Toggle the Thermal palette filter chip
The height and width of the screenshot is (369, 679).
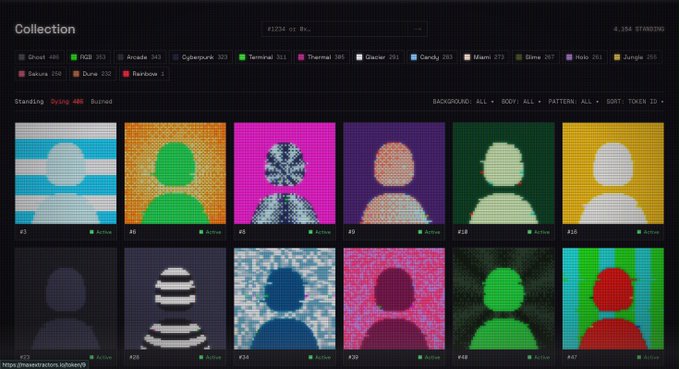tap(321, 57)
